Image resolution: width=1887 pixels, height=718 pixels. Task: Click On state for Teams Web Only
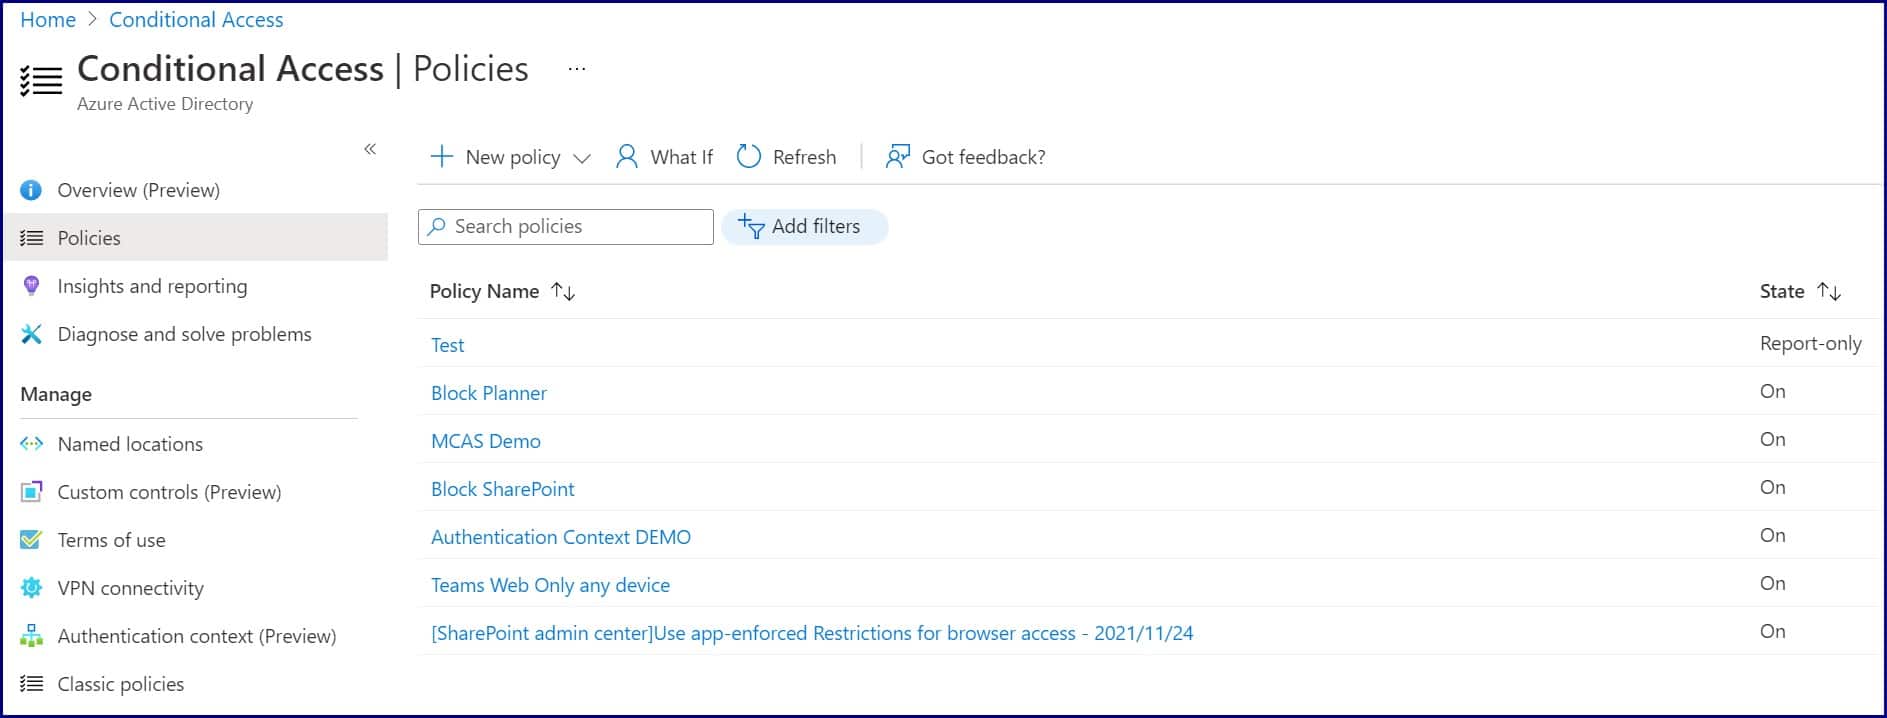[x=1773, y=583]
